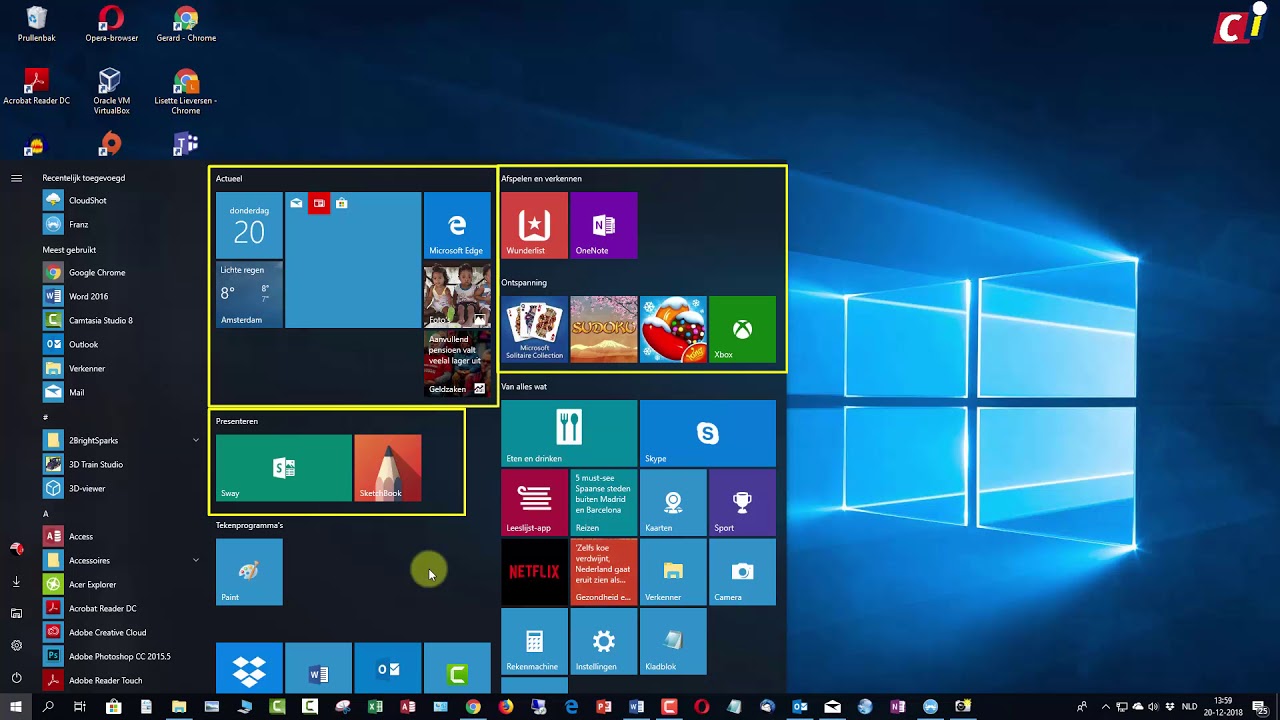
Task: Open the Instellingen tile
Action: 603,642
